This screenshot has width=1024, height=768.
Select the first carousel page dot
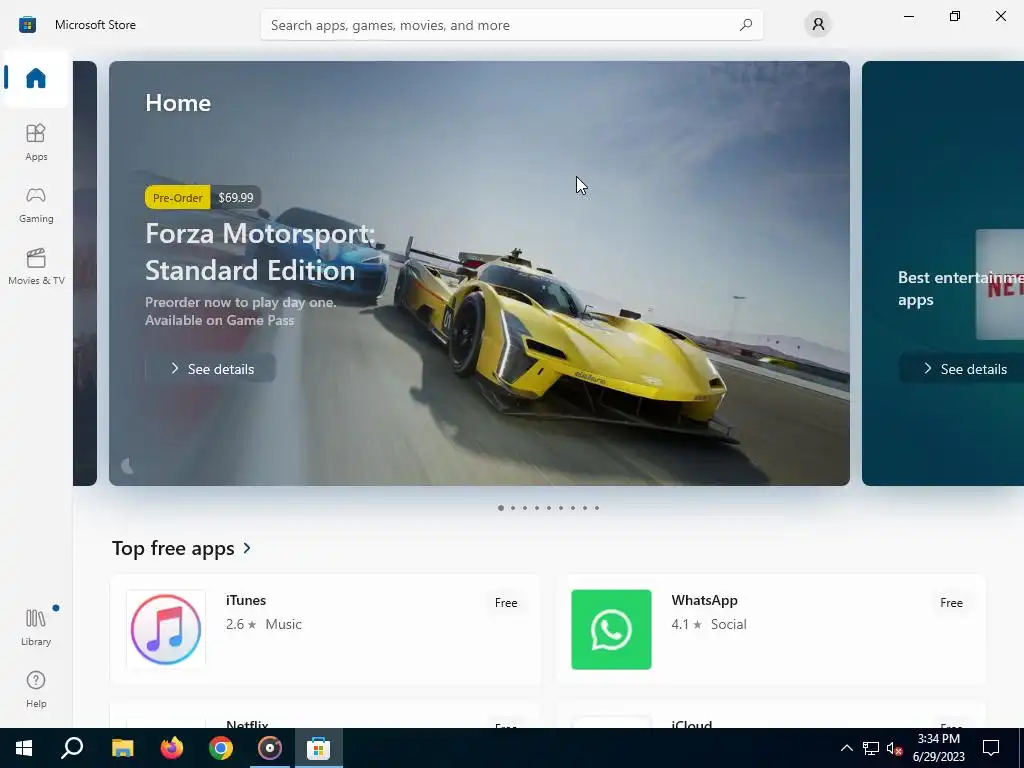point(501,507)
